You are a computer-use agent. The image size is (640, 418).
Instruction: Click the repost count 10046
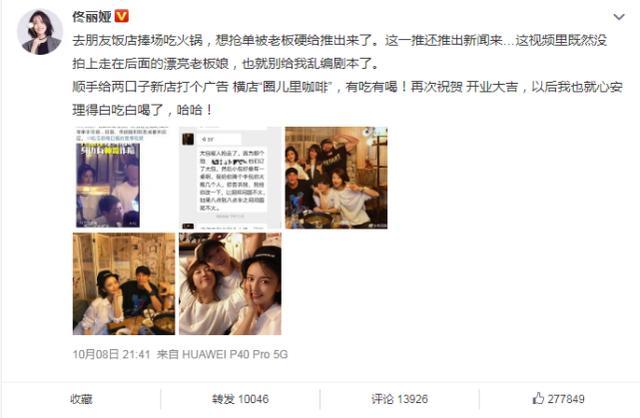pos(253,399)
